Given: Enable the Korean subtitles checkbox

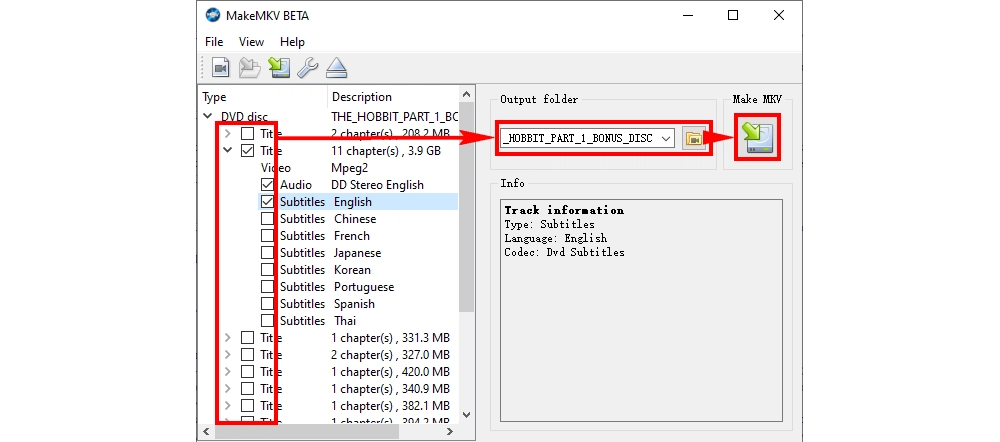Looking at the screenshot, I should (x=268, y=270).
